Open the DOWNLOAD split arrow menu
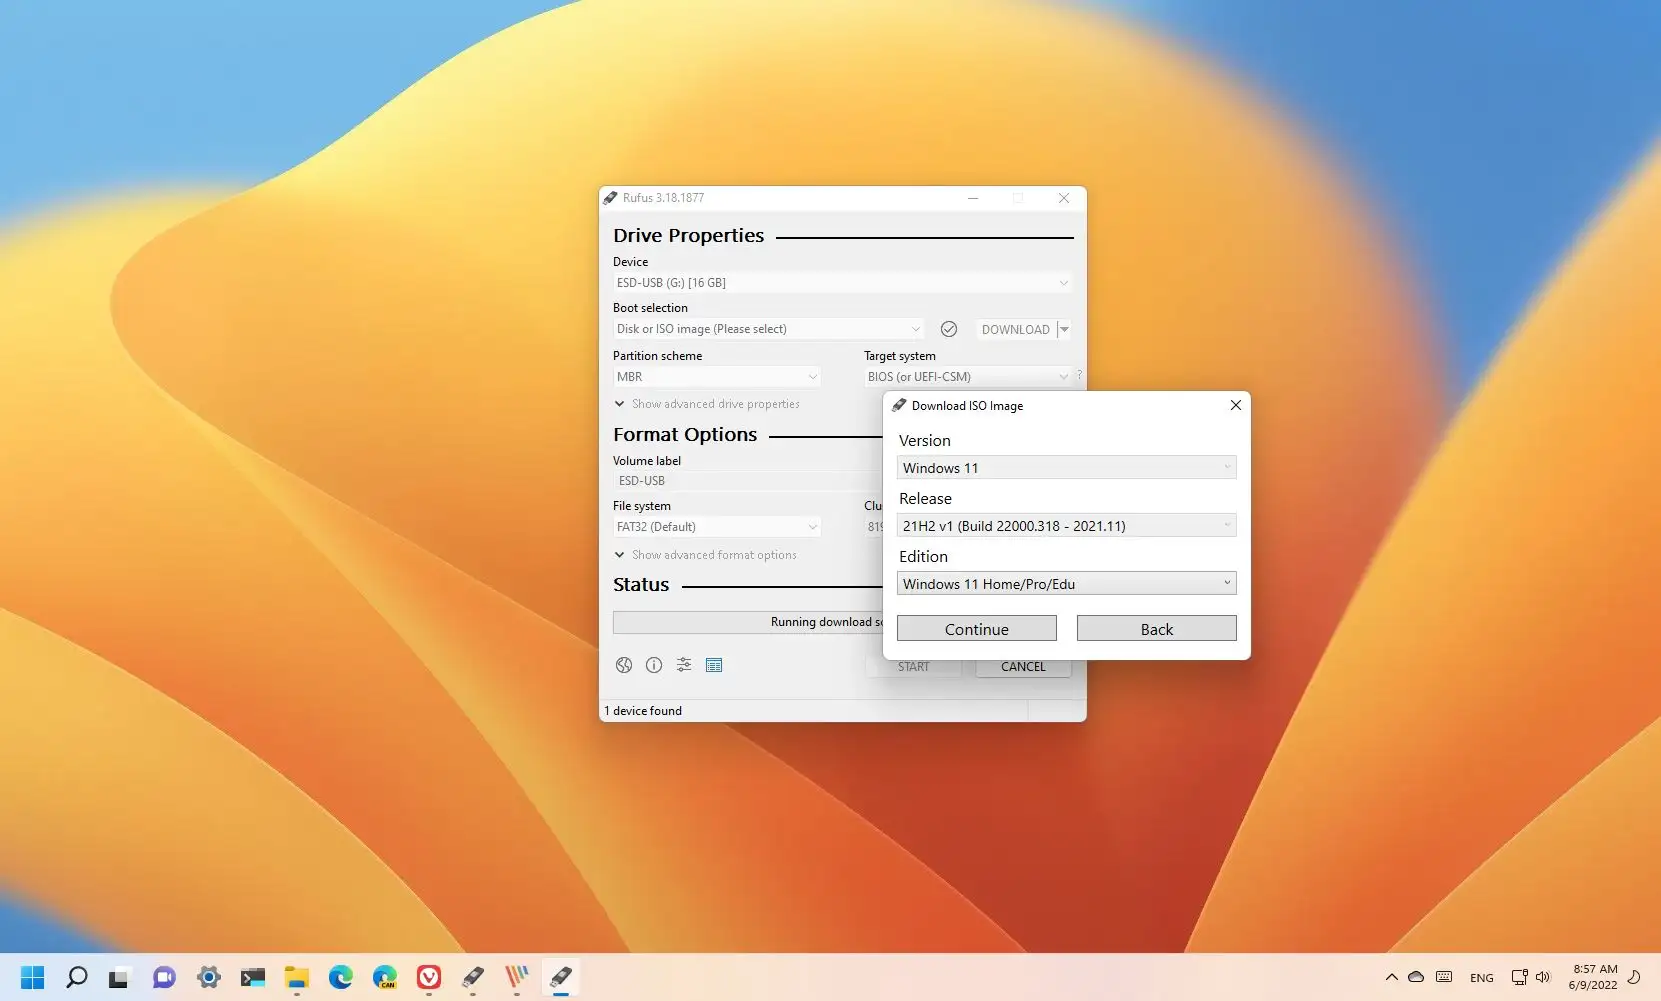This screenshot has width=1661, height=1001. 1064,329
